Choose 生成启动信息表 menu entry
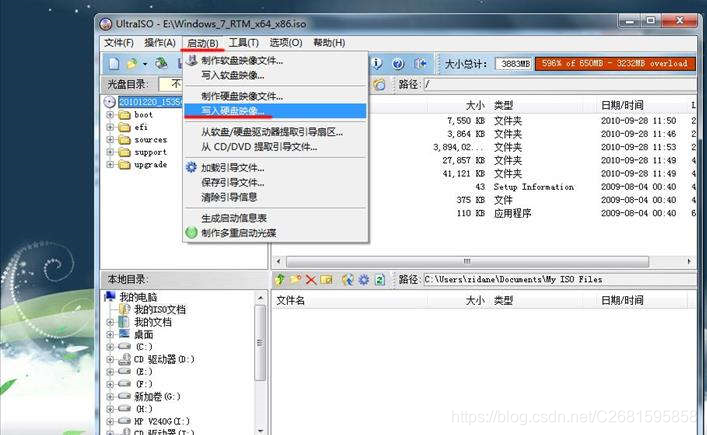This screenshot has width=707, height=435. (x=275, y=218)
